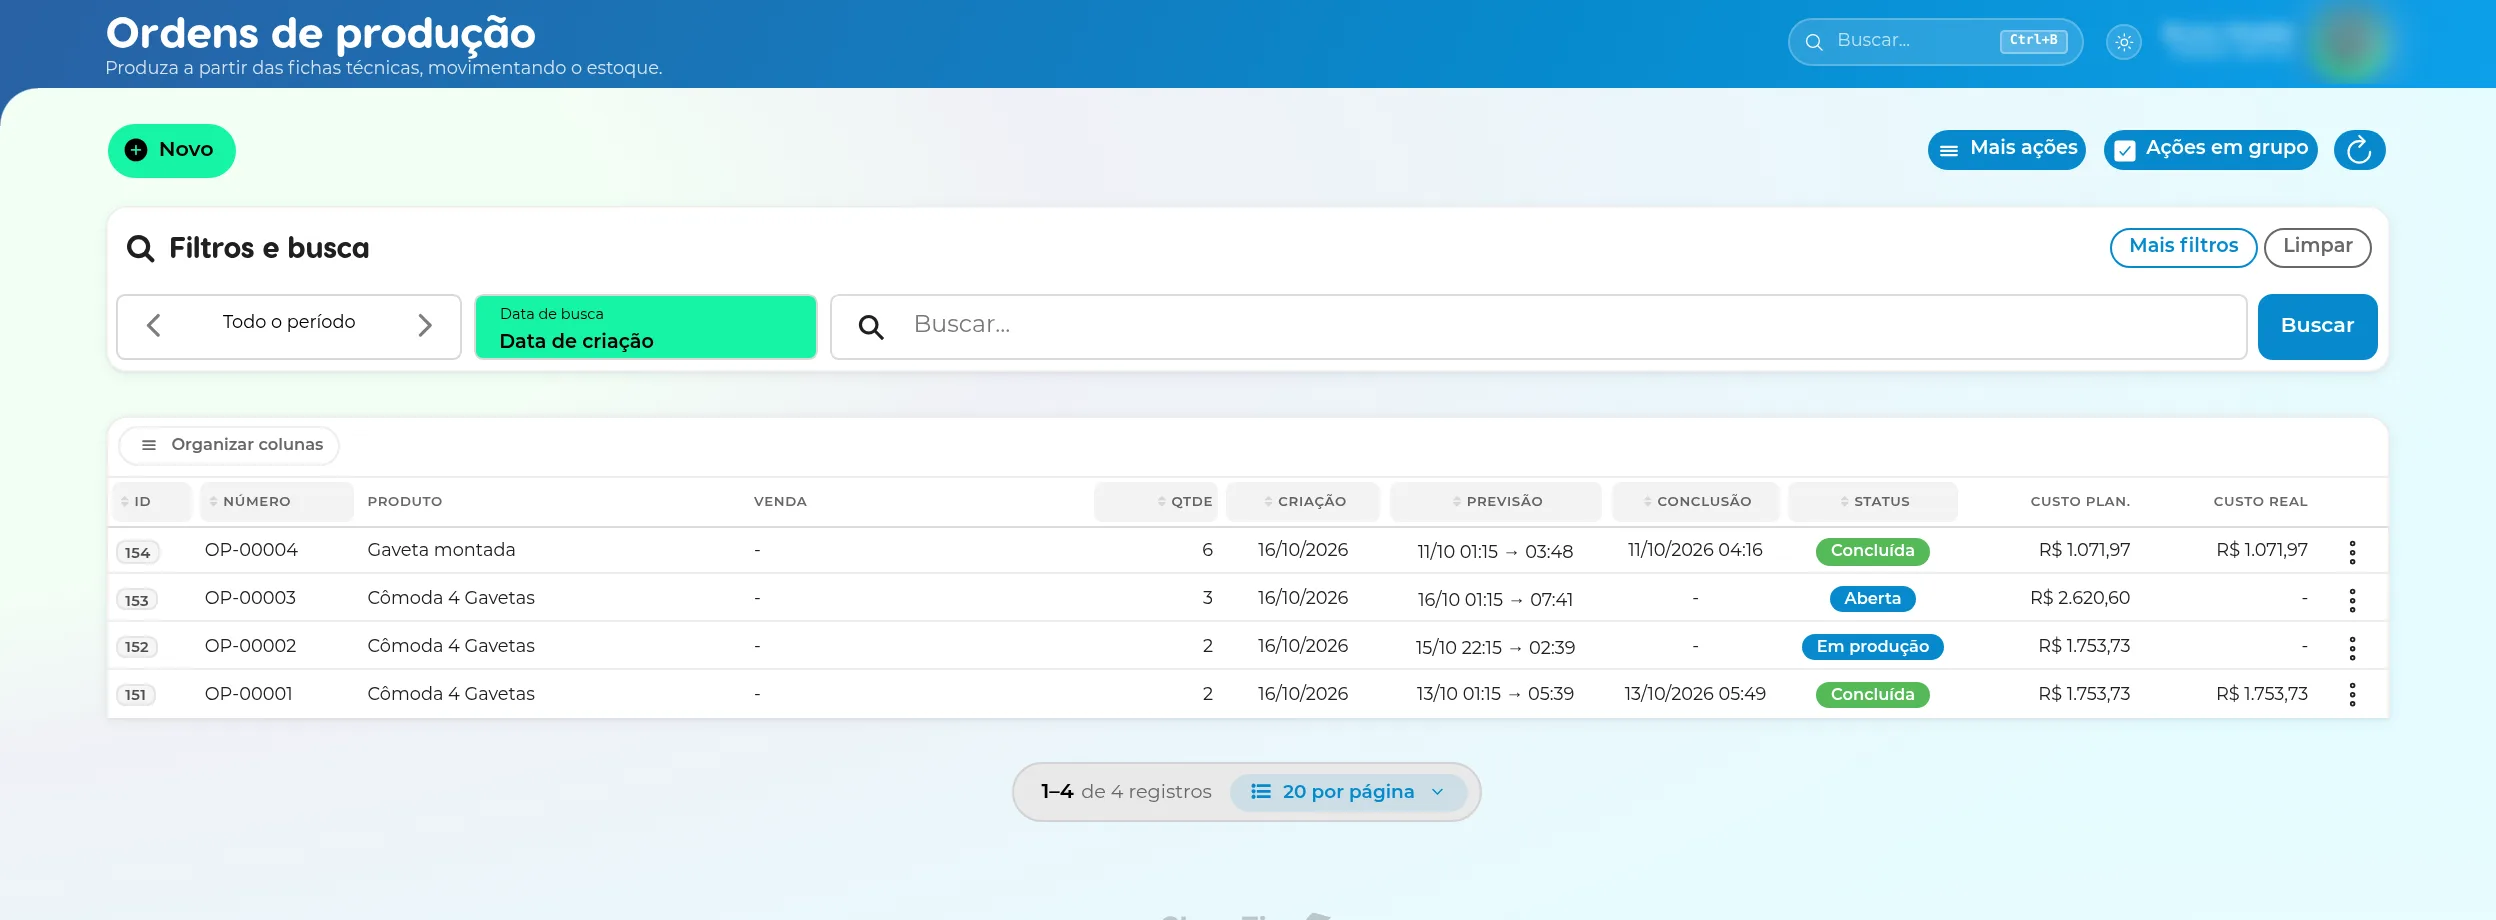2496x920 pixels.
Task: Click the refresh list icon
Action: (2359, 150)
